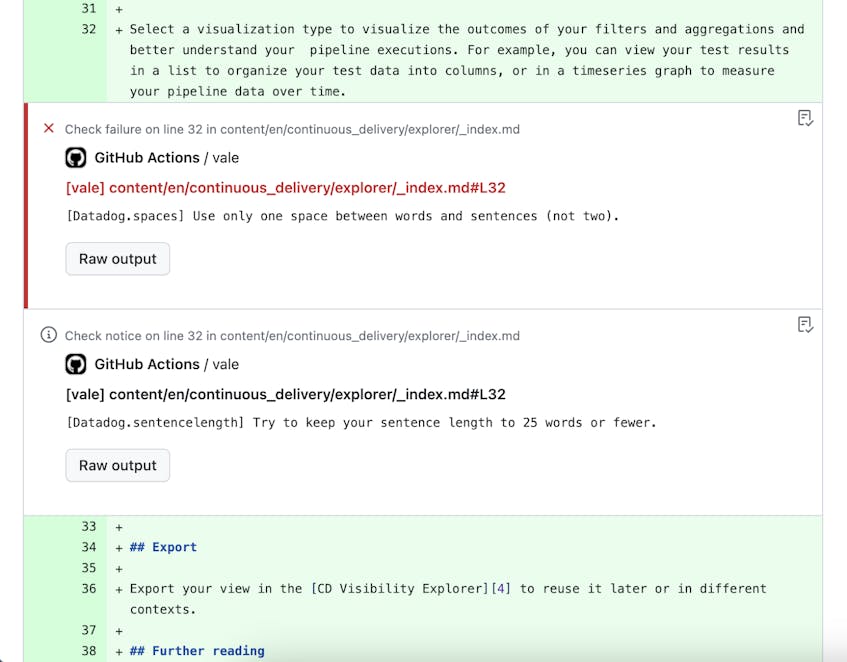Click the Raw output button under sentence length notice
The width and height of the screenshot is (847, 662).
[117, 465]
